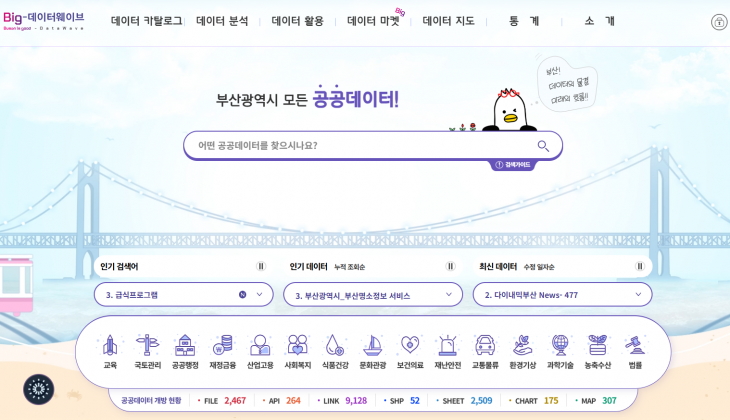This screenshot has height=420, width=730.
Task: Open the 데이터 카탈로그 menu
Action: 146,21
